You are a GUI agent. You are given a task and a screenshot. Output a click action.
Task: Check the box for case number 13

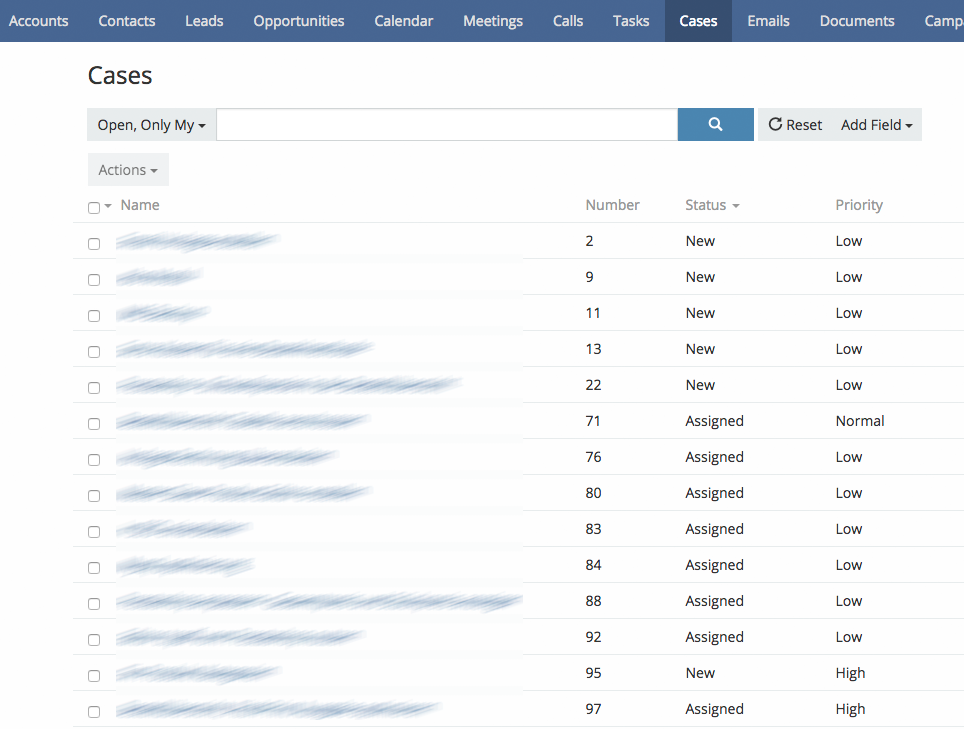coord(94,351)
